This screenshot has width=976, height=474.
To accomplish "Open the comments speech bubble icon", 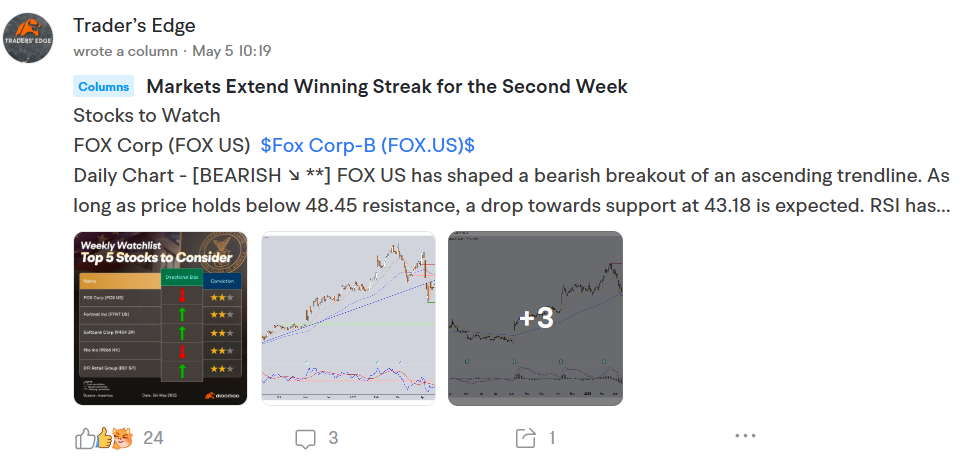I will (305, 439).
